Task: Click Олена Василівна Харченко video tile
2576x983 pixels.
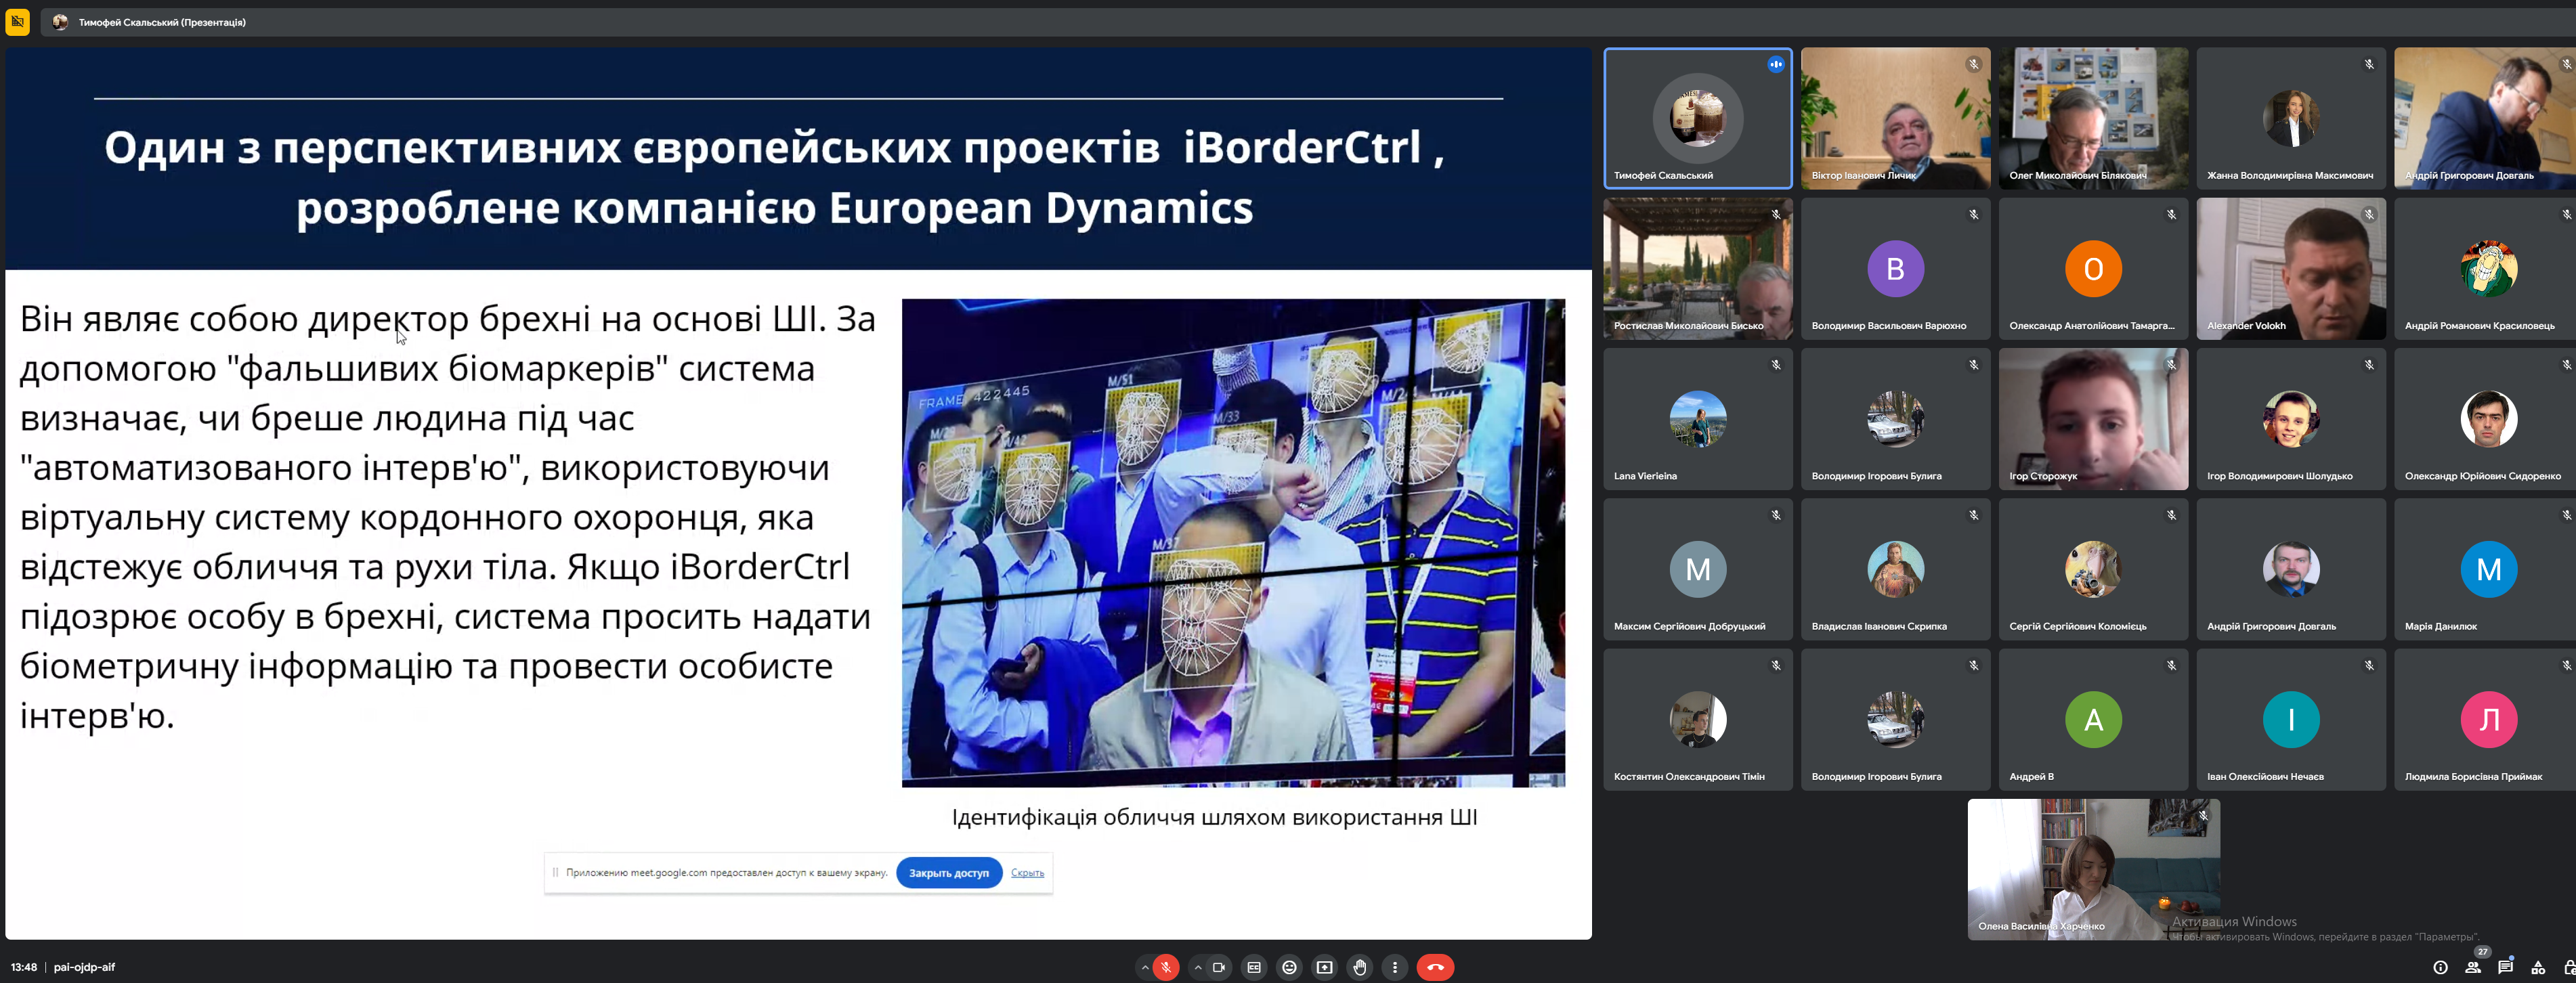Action: (2093, 868)
